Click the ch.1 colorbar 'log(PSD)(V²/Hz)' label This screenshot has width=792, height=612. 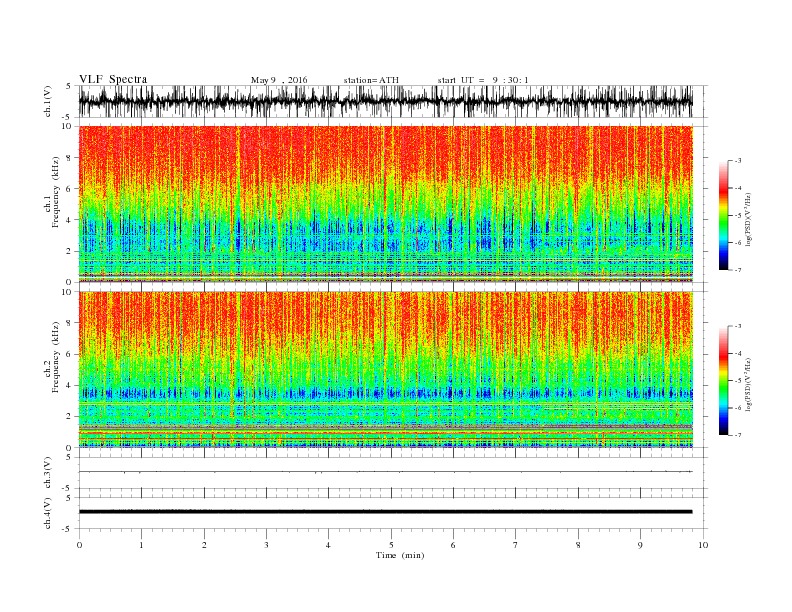(x=748, y=219)
